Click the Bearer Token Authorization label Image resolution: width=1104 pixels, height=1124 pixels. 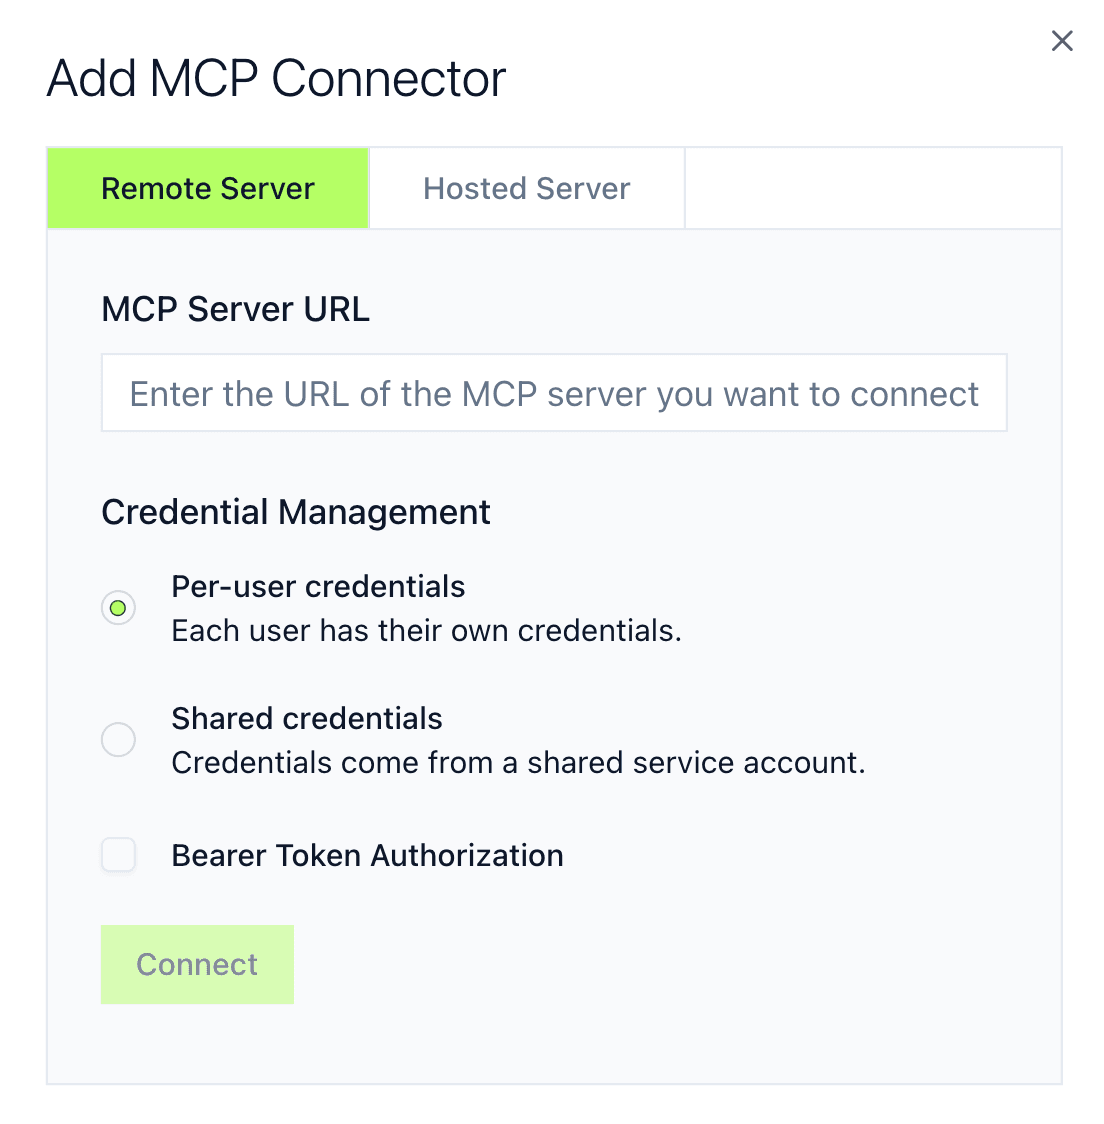pyautogui.click(x=367, y=855)
